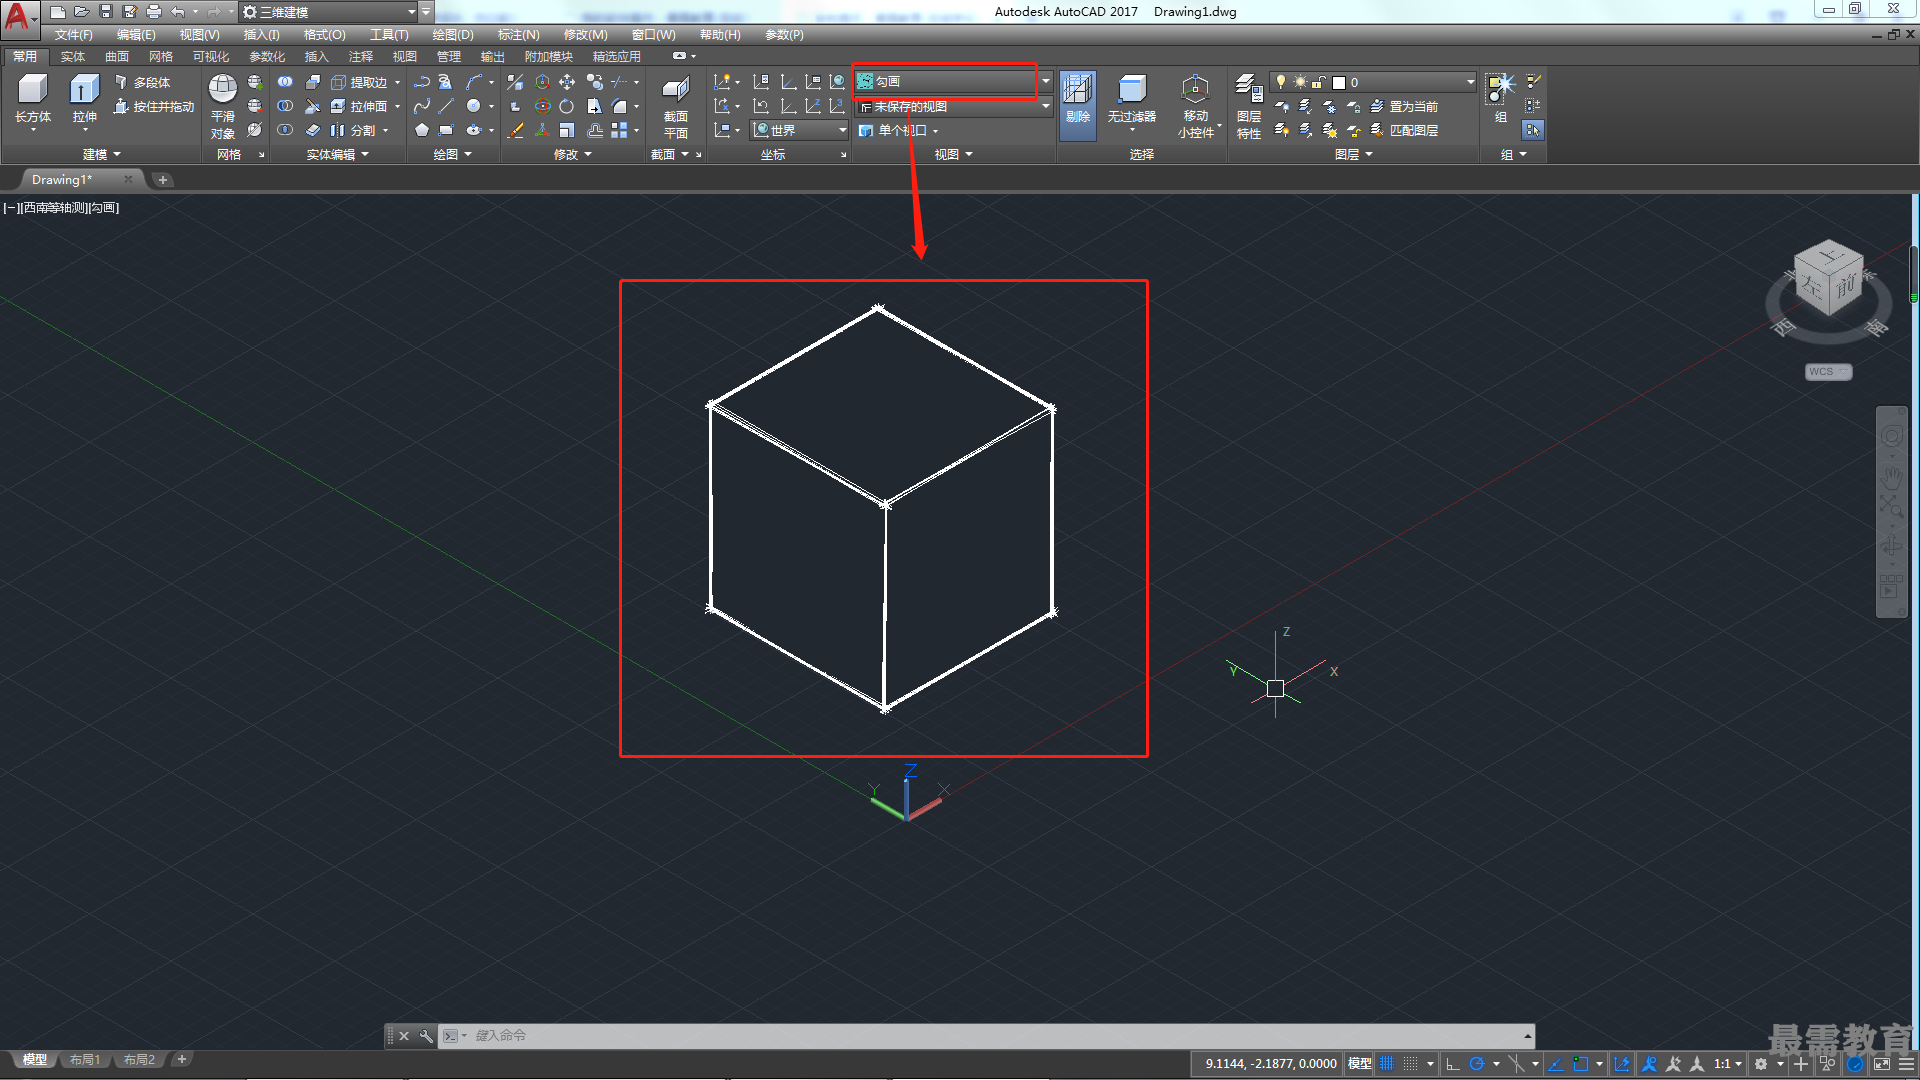Click the 图层特性 layer properties icon
Image resolution: width=1920 pixels, height=1080 pixels.
point(1249,106)
